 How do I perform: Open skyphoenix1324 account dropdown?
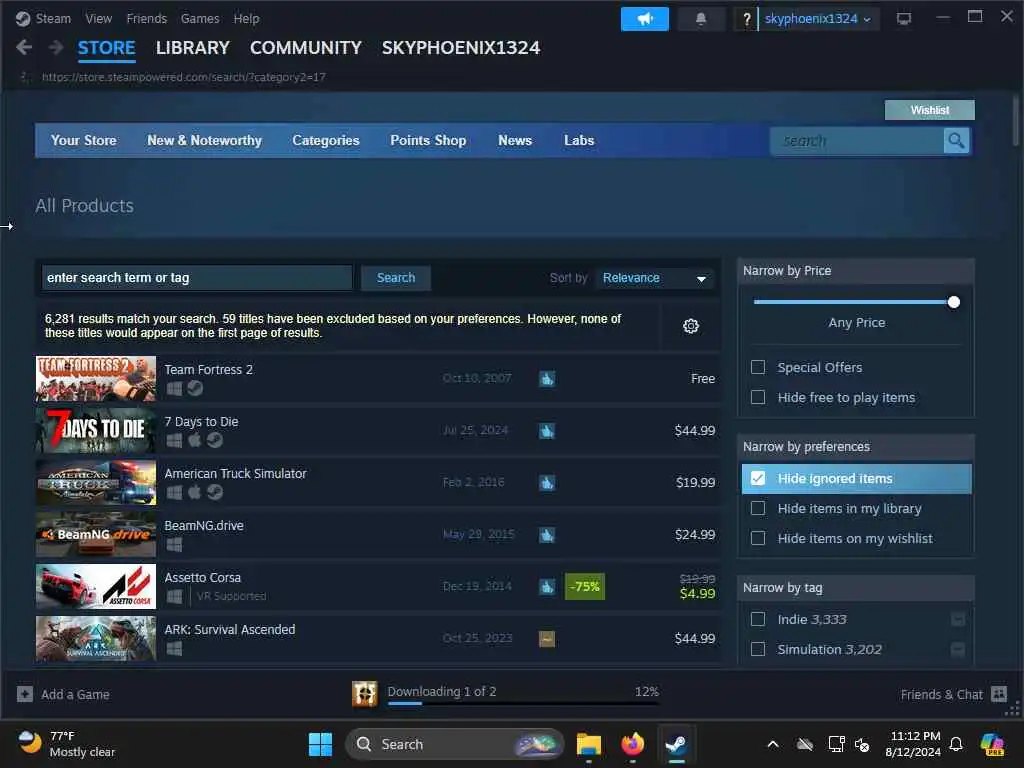(818, 19)
